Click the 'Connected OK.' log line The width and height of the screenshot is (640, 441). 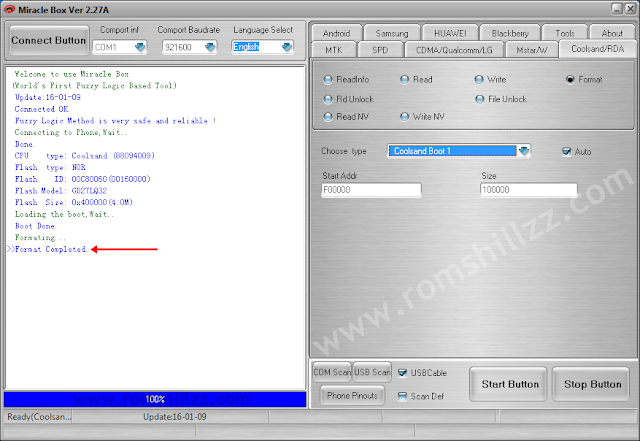point(42,109)
